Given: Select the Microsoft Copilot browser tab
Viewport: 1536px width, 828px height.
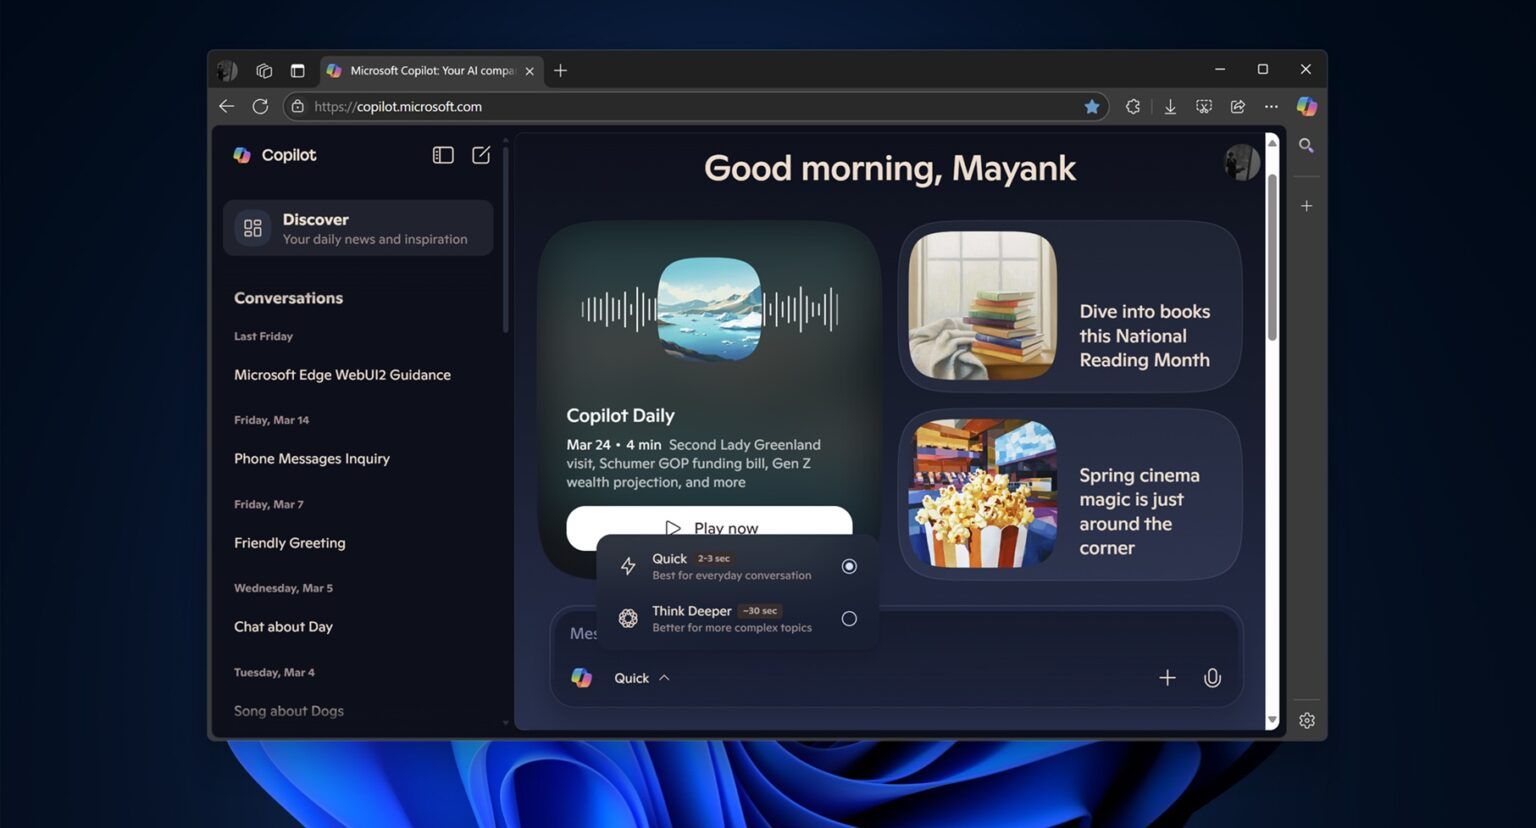Looking at the screenshot, I should 432,71.
